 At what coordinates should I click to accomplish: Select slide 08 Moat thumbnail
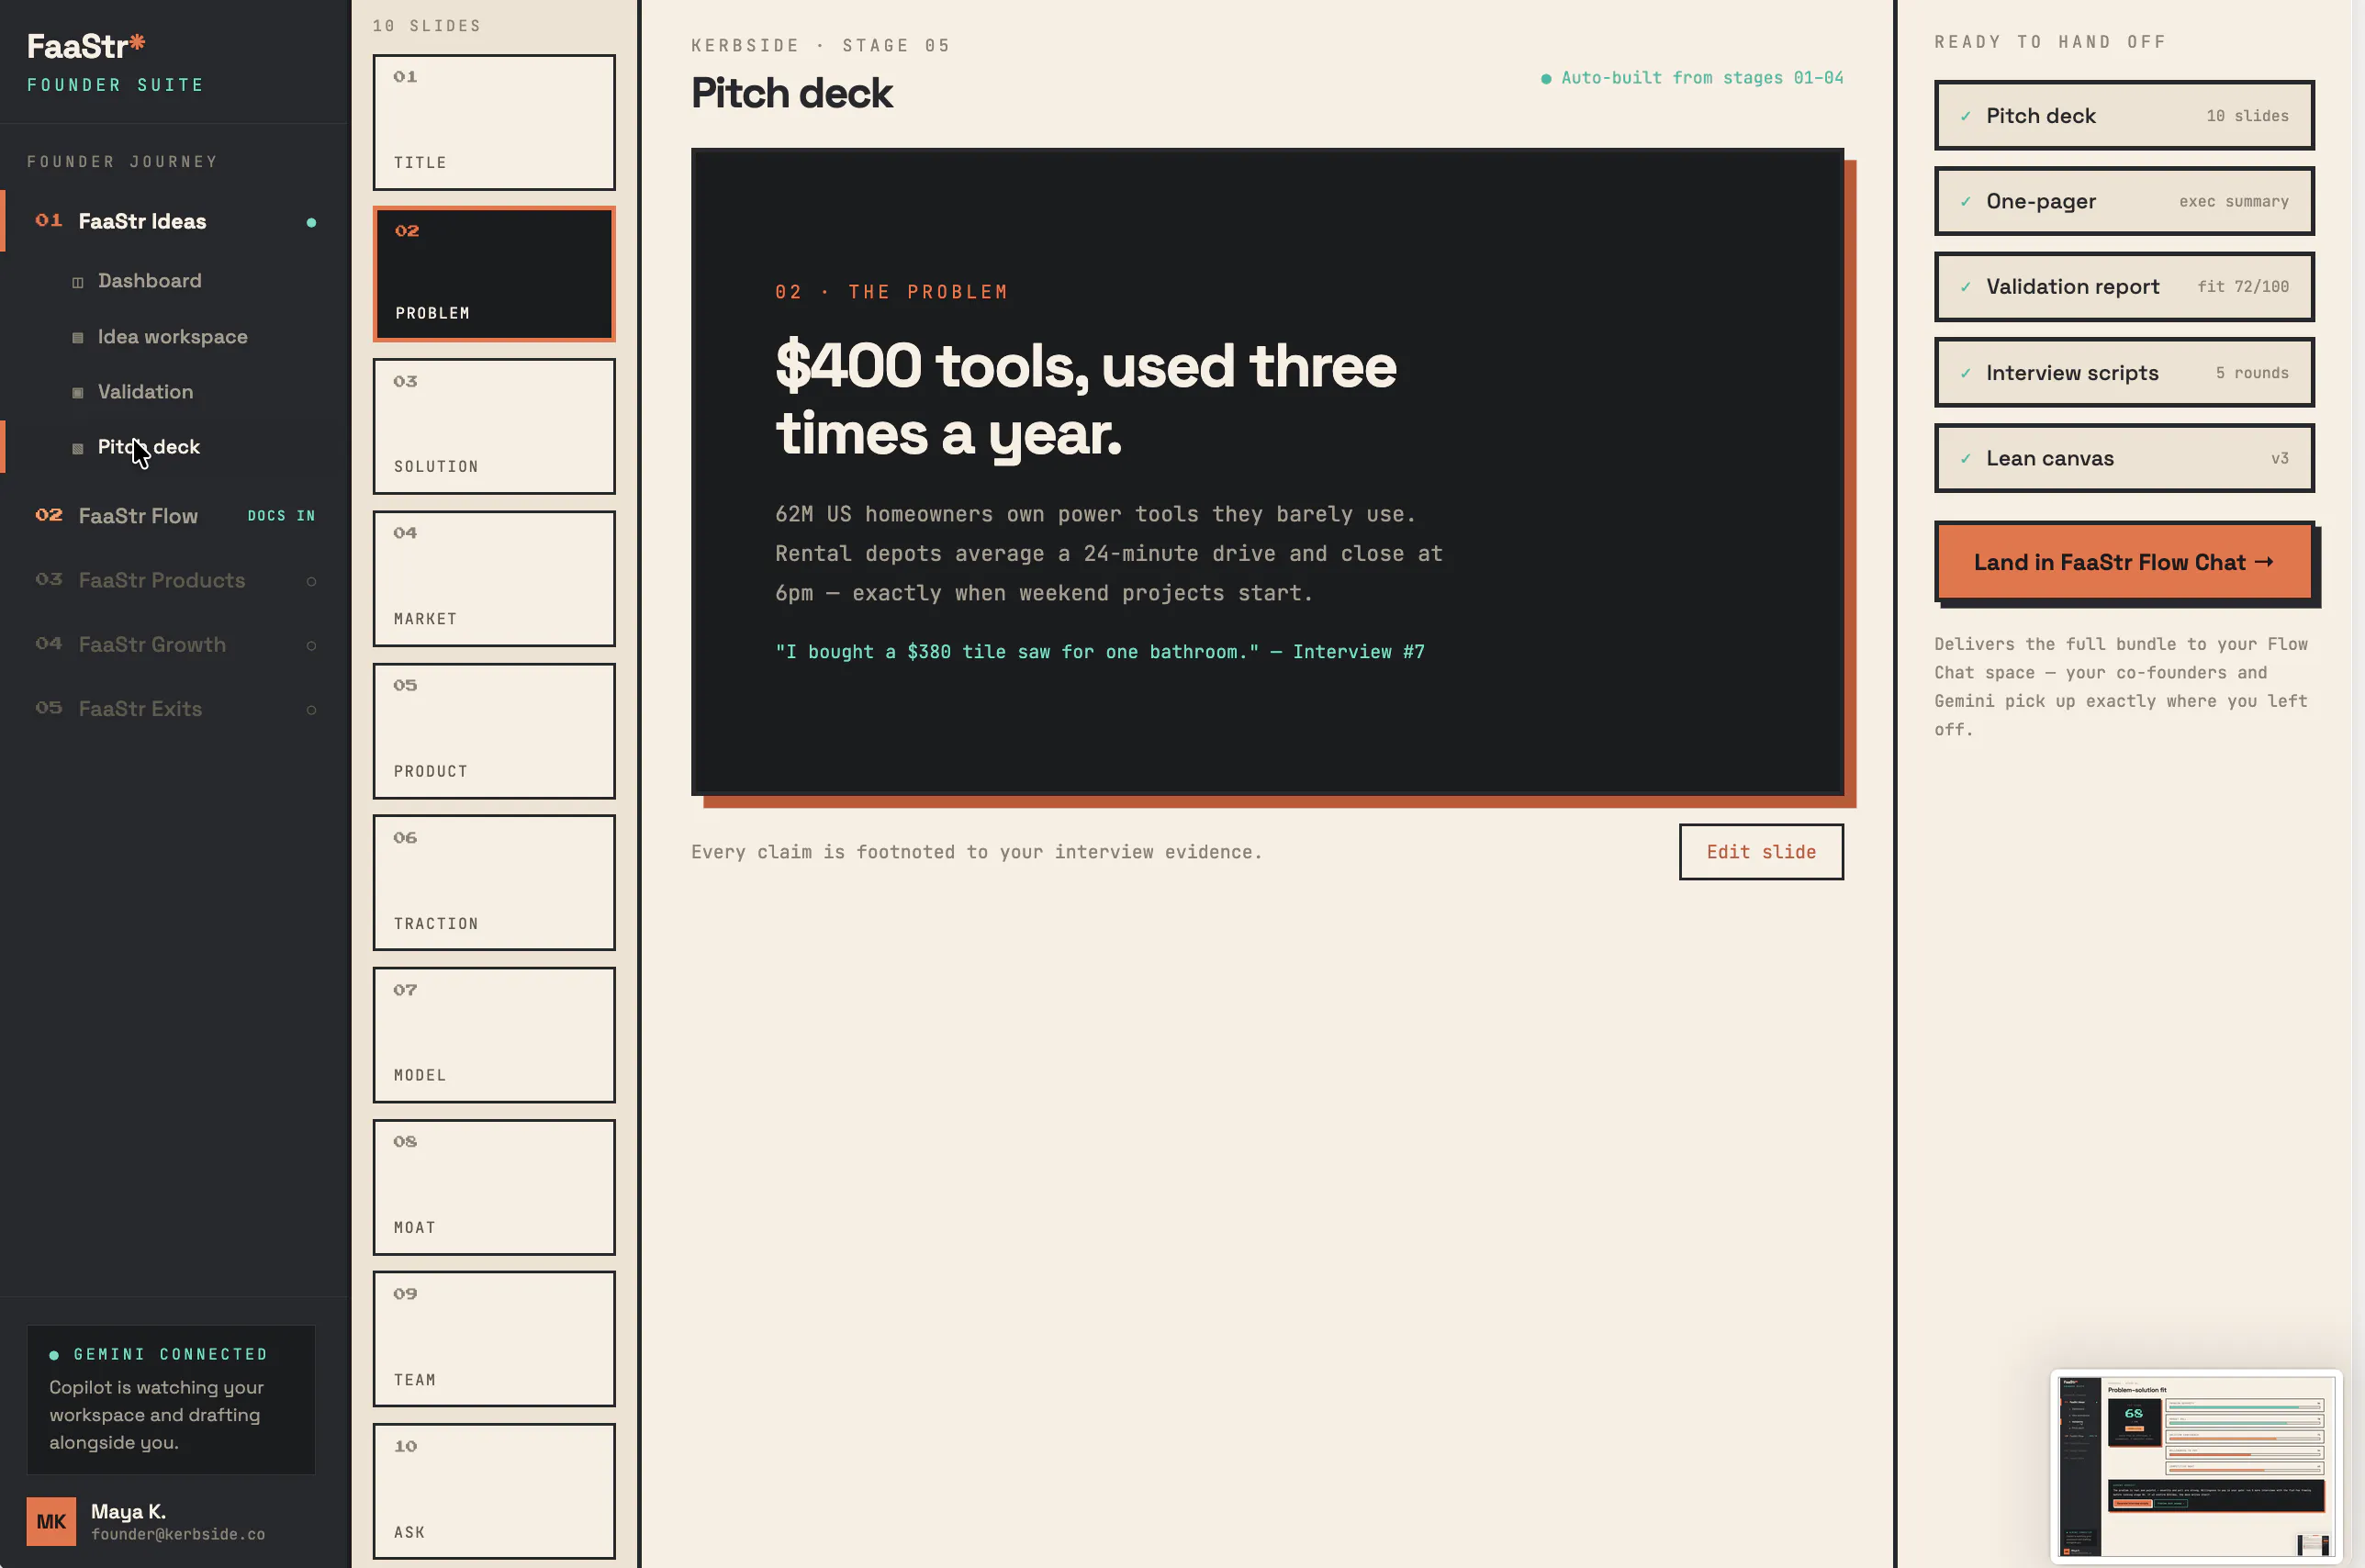tap(494, 1187)
